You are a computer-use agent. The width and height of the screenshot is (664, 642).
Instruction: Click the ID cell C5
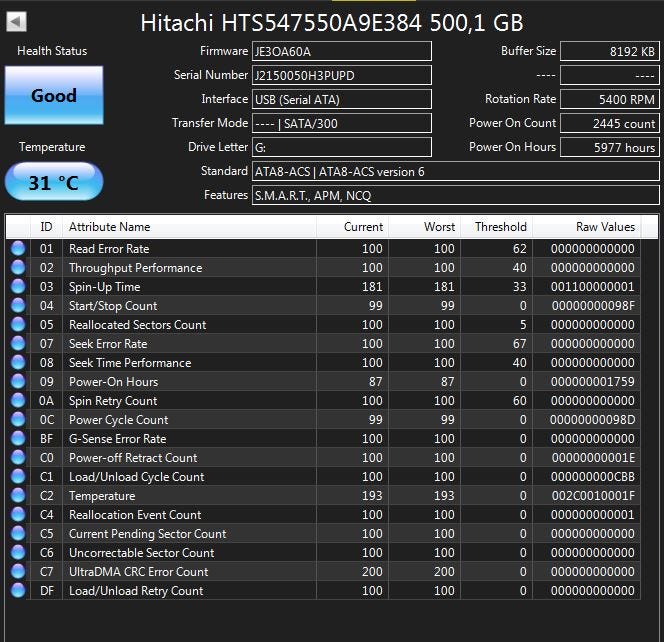pyautogui.click(x=47, y=534)
